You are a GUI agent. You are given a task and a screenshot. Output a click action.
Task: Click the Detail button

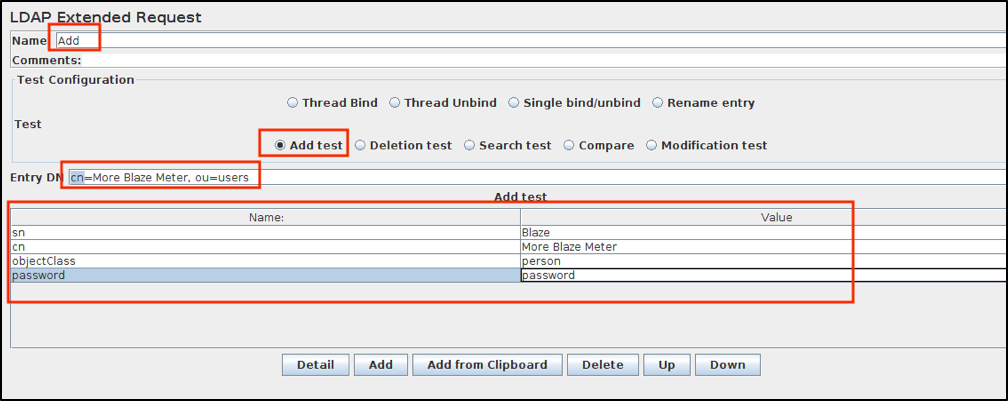[315, 365]
